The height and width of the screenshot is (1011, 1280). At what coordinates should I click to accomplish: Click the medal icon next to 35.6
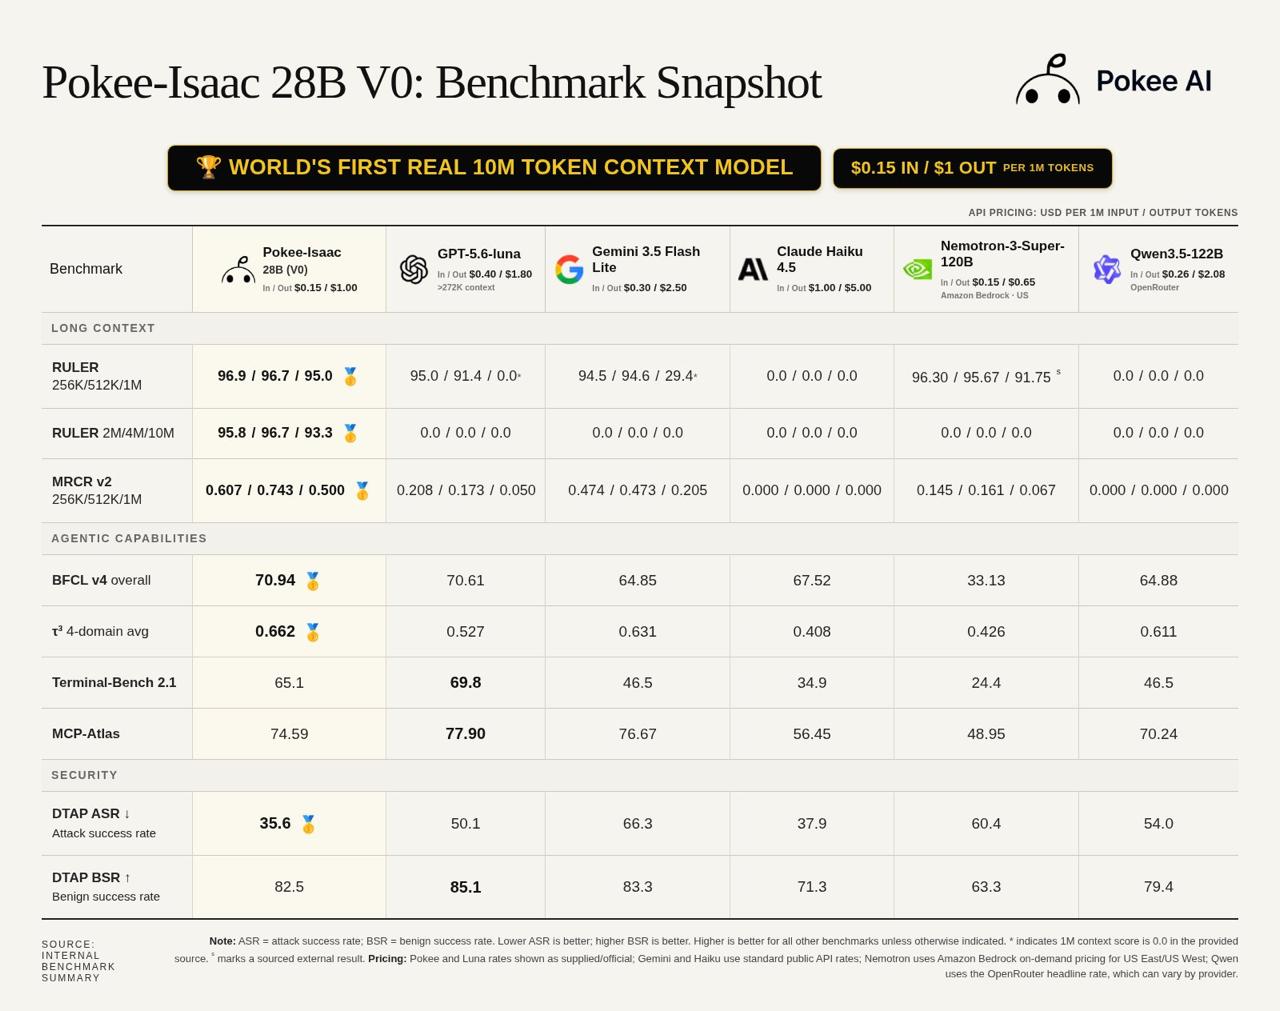tap(308, 824)
